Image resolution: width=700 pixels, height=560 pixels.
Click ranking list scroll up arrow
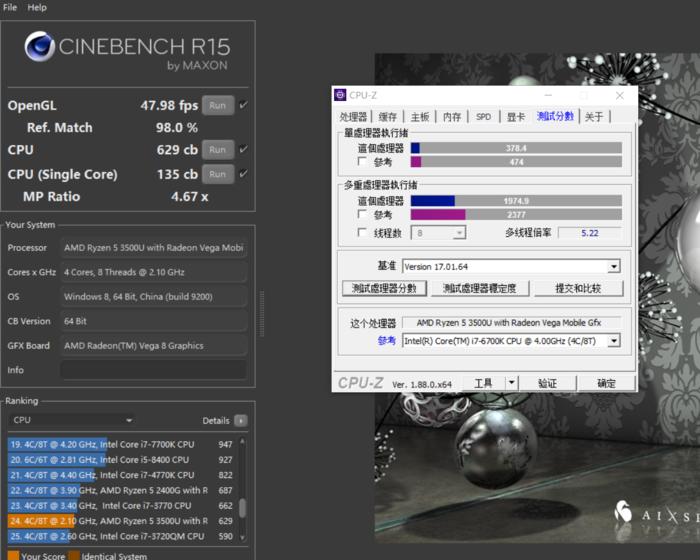click(x=242, y=441)
